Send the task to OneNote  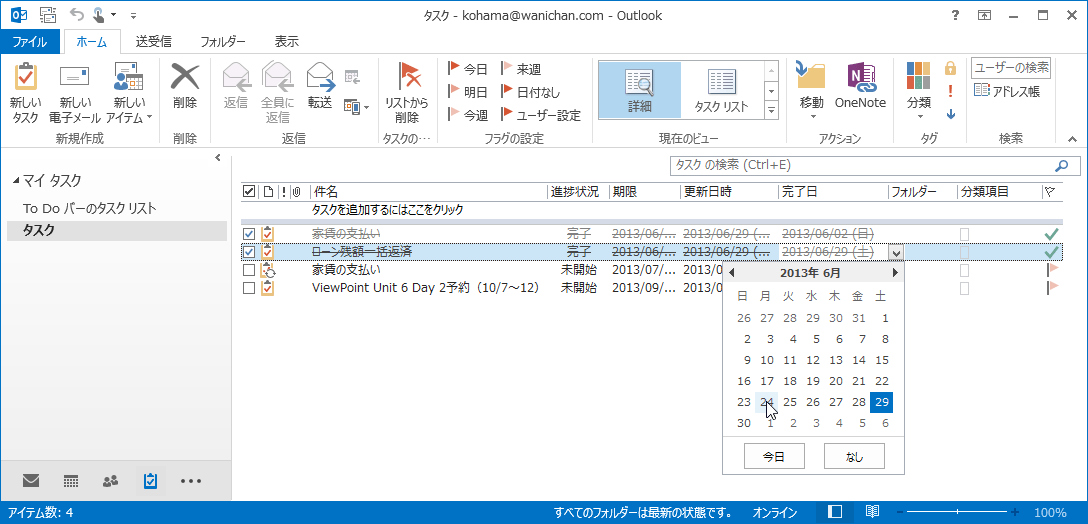pos(860,86)
